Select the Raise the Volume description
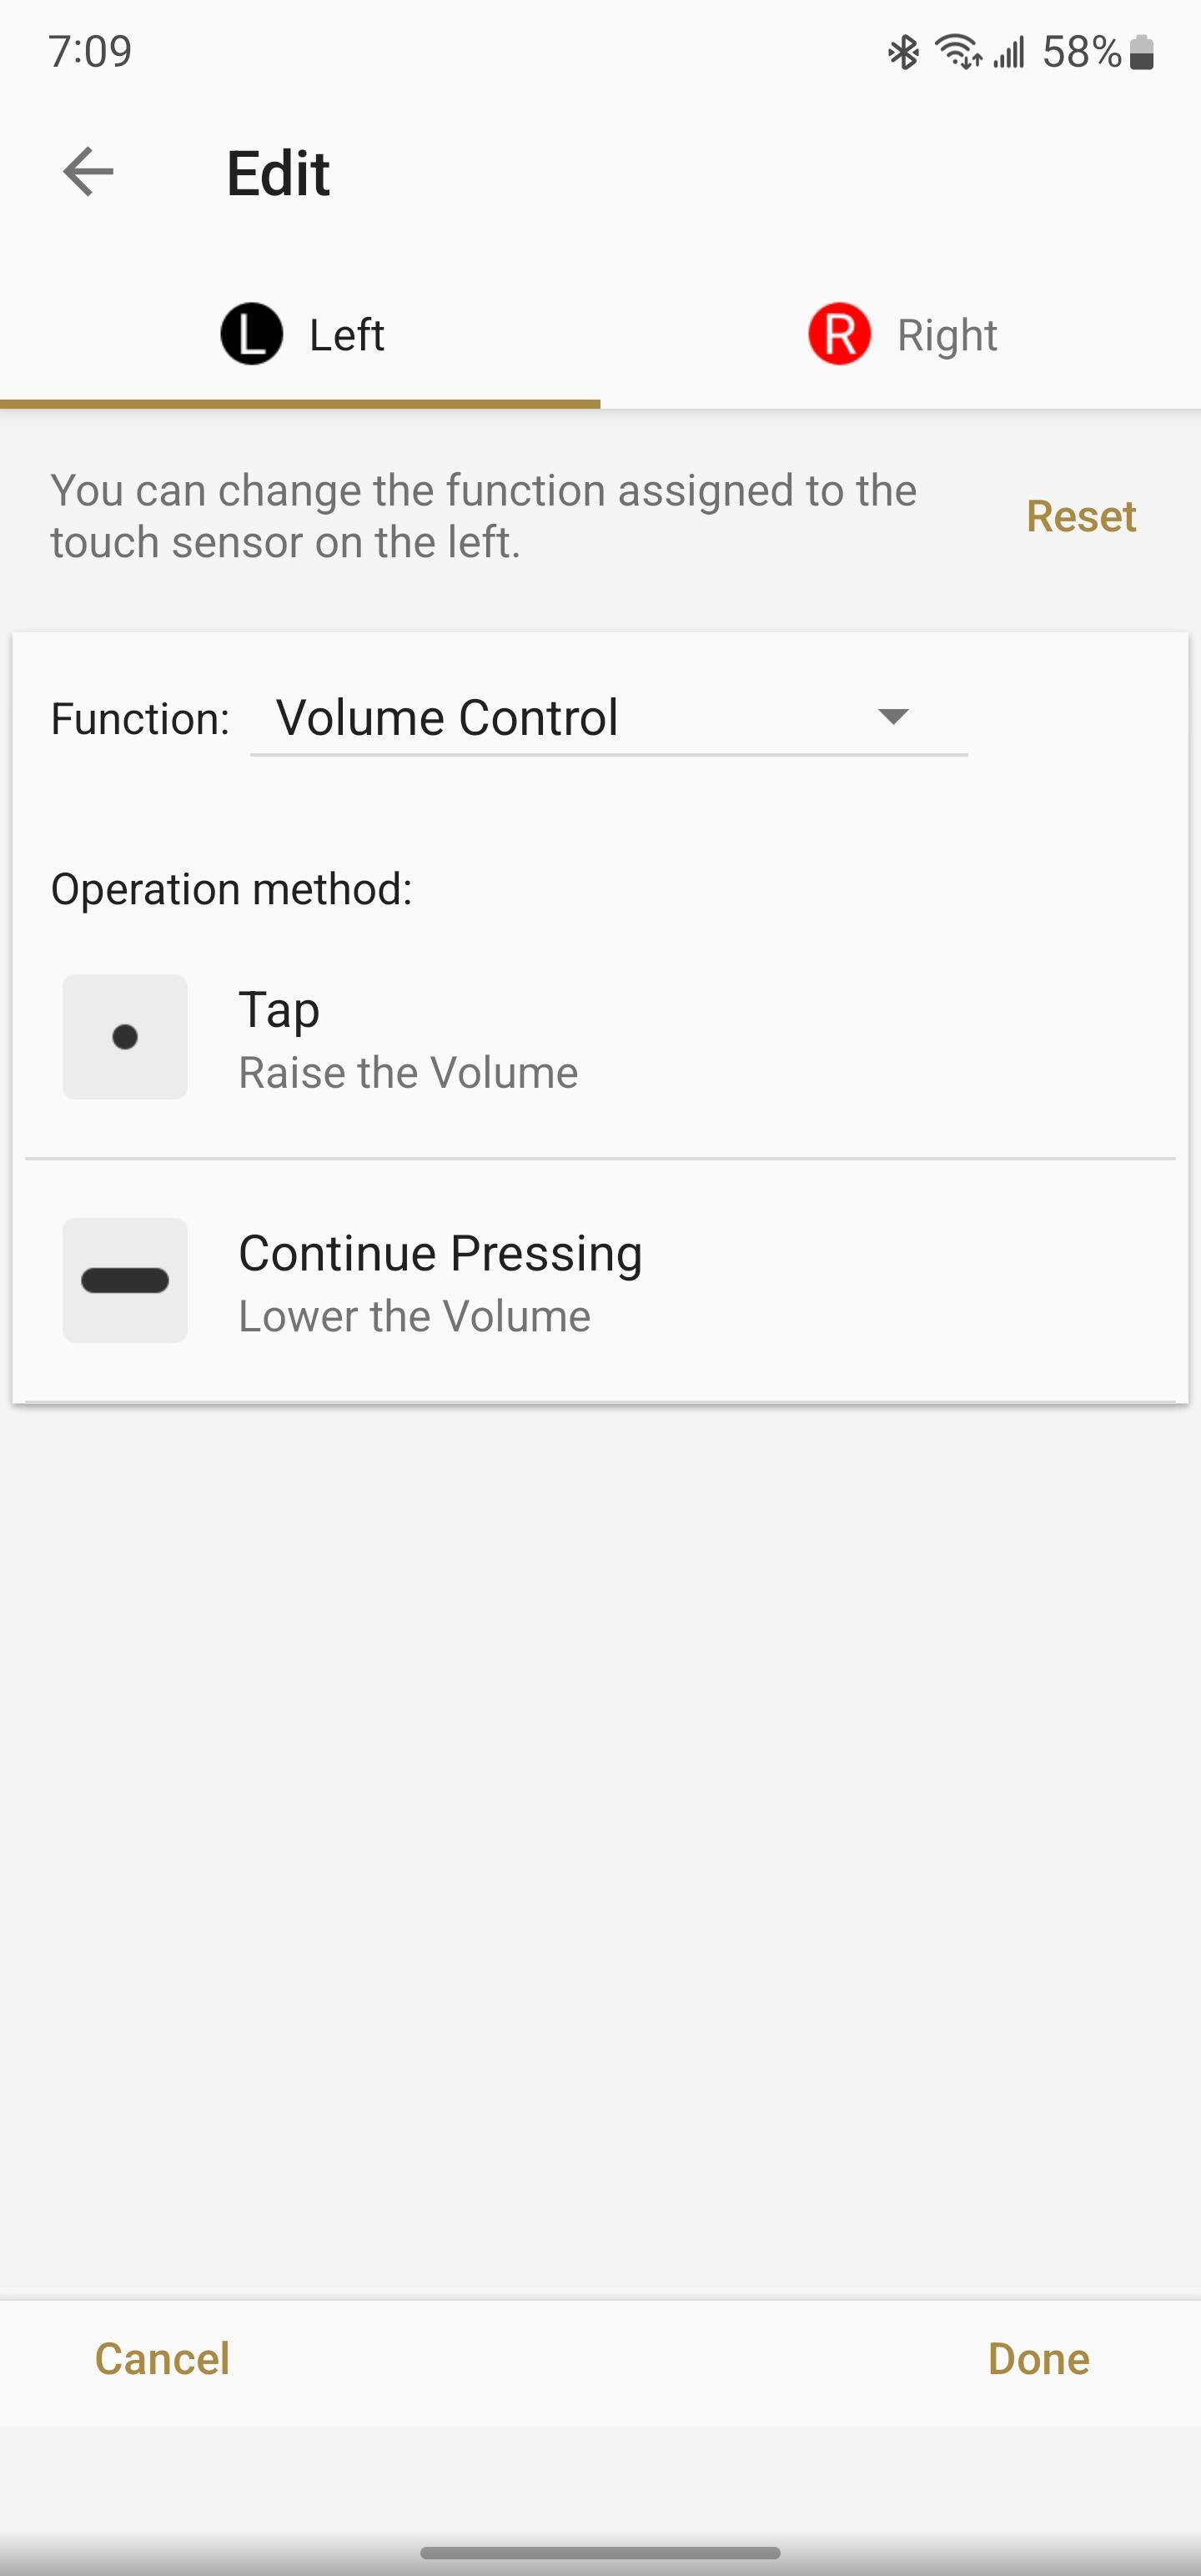Screen dimensions: 1201x2576 pos(408,1073)
